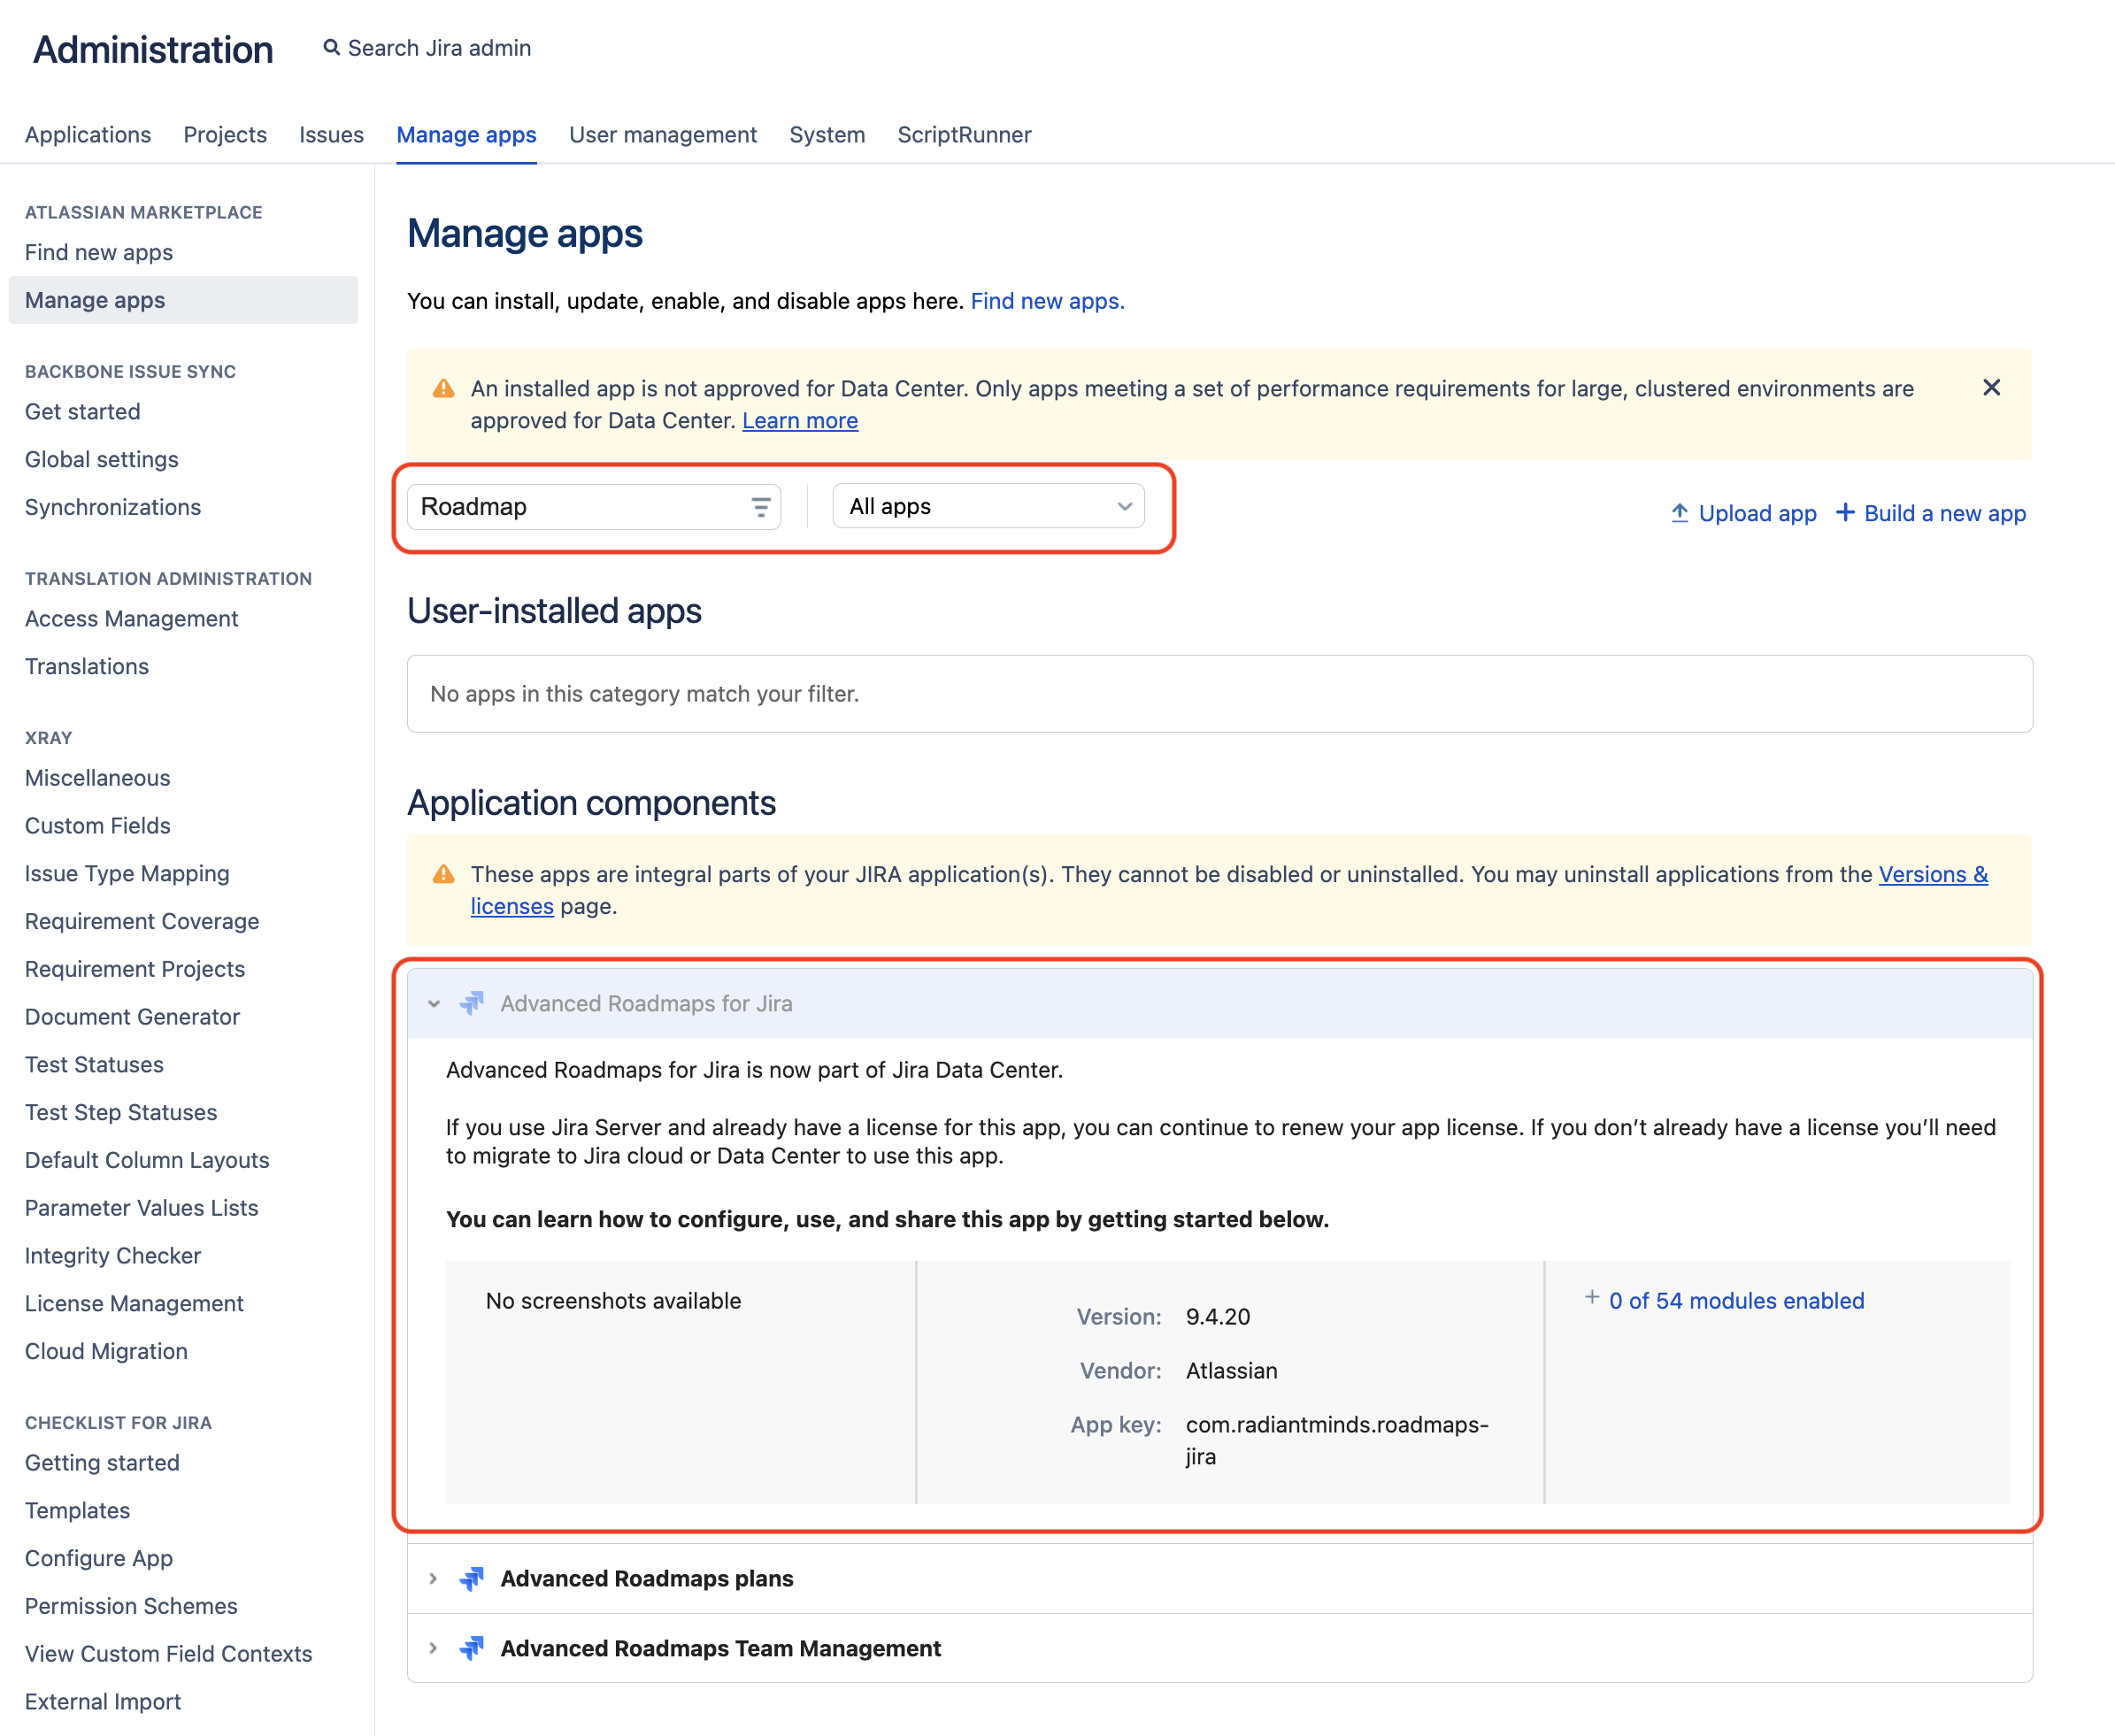Click the search magnifier icon
The image size is (2115, 1736).
(331, 48)
